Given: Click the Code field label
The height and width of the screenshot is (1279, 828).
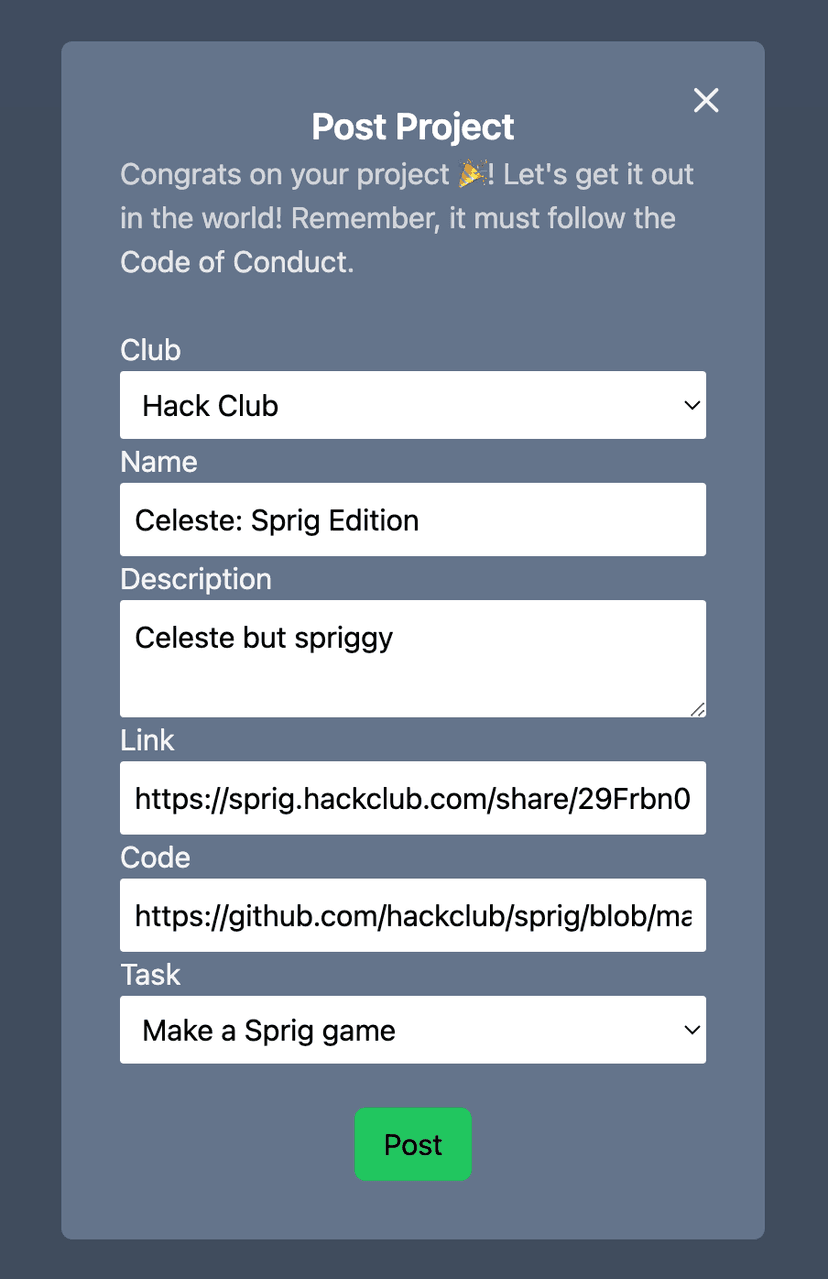Looking at the screenshot, I should (155, 857).
